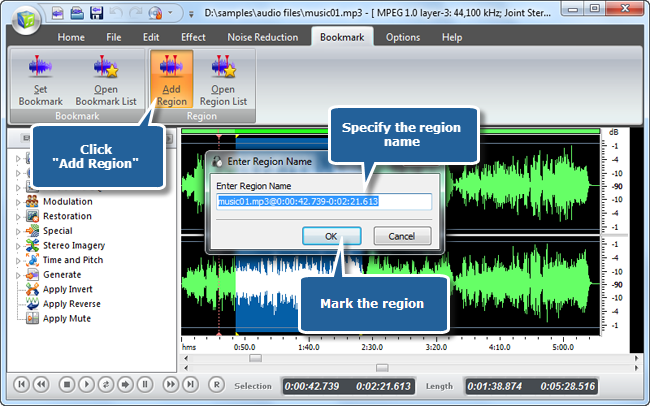Select the Modulation tree icon

pyautogui.click(x=32, y=202)
